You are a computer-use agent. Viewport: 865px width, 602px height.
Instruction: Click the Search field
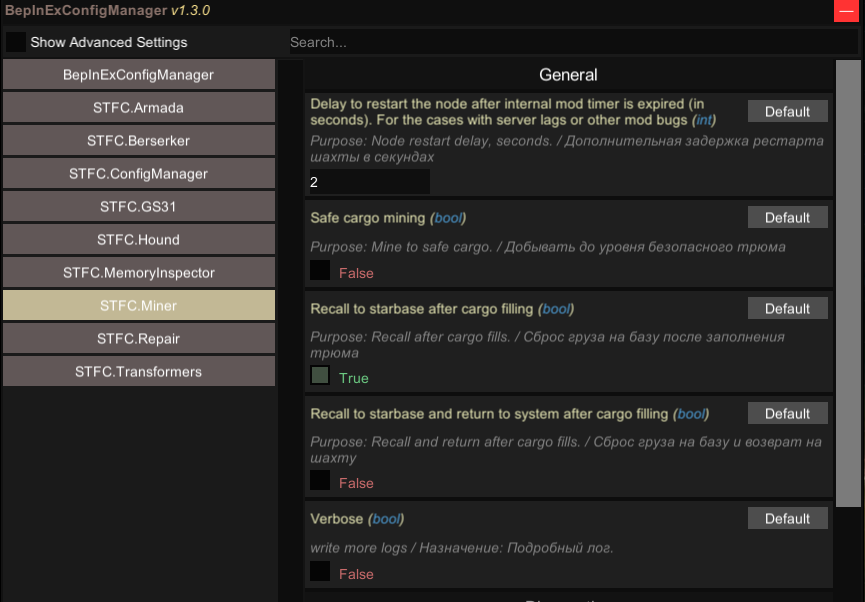point(573,42)
